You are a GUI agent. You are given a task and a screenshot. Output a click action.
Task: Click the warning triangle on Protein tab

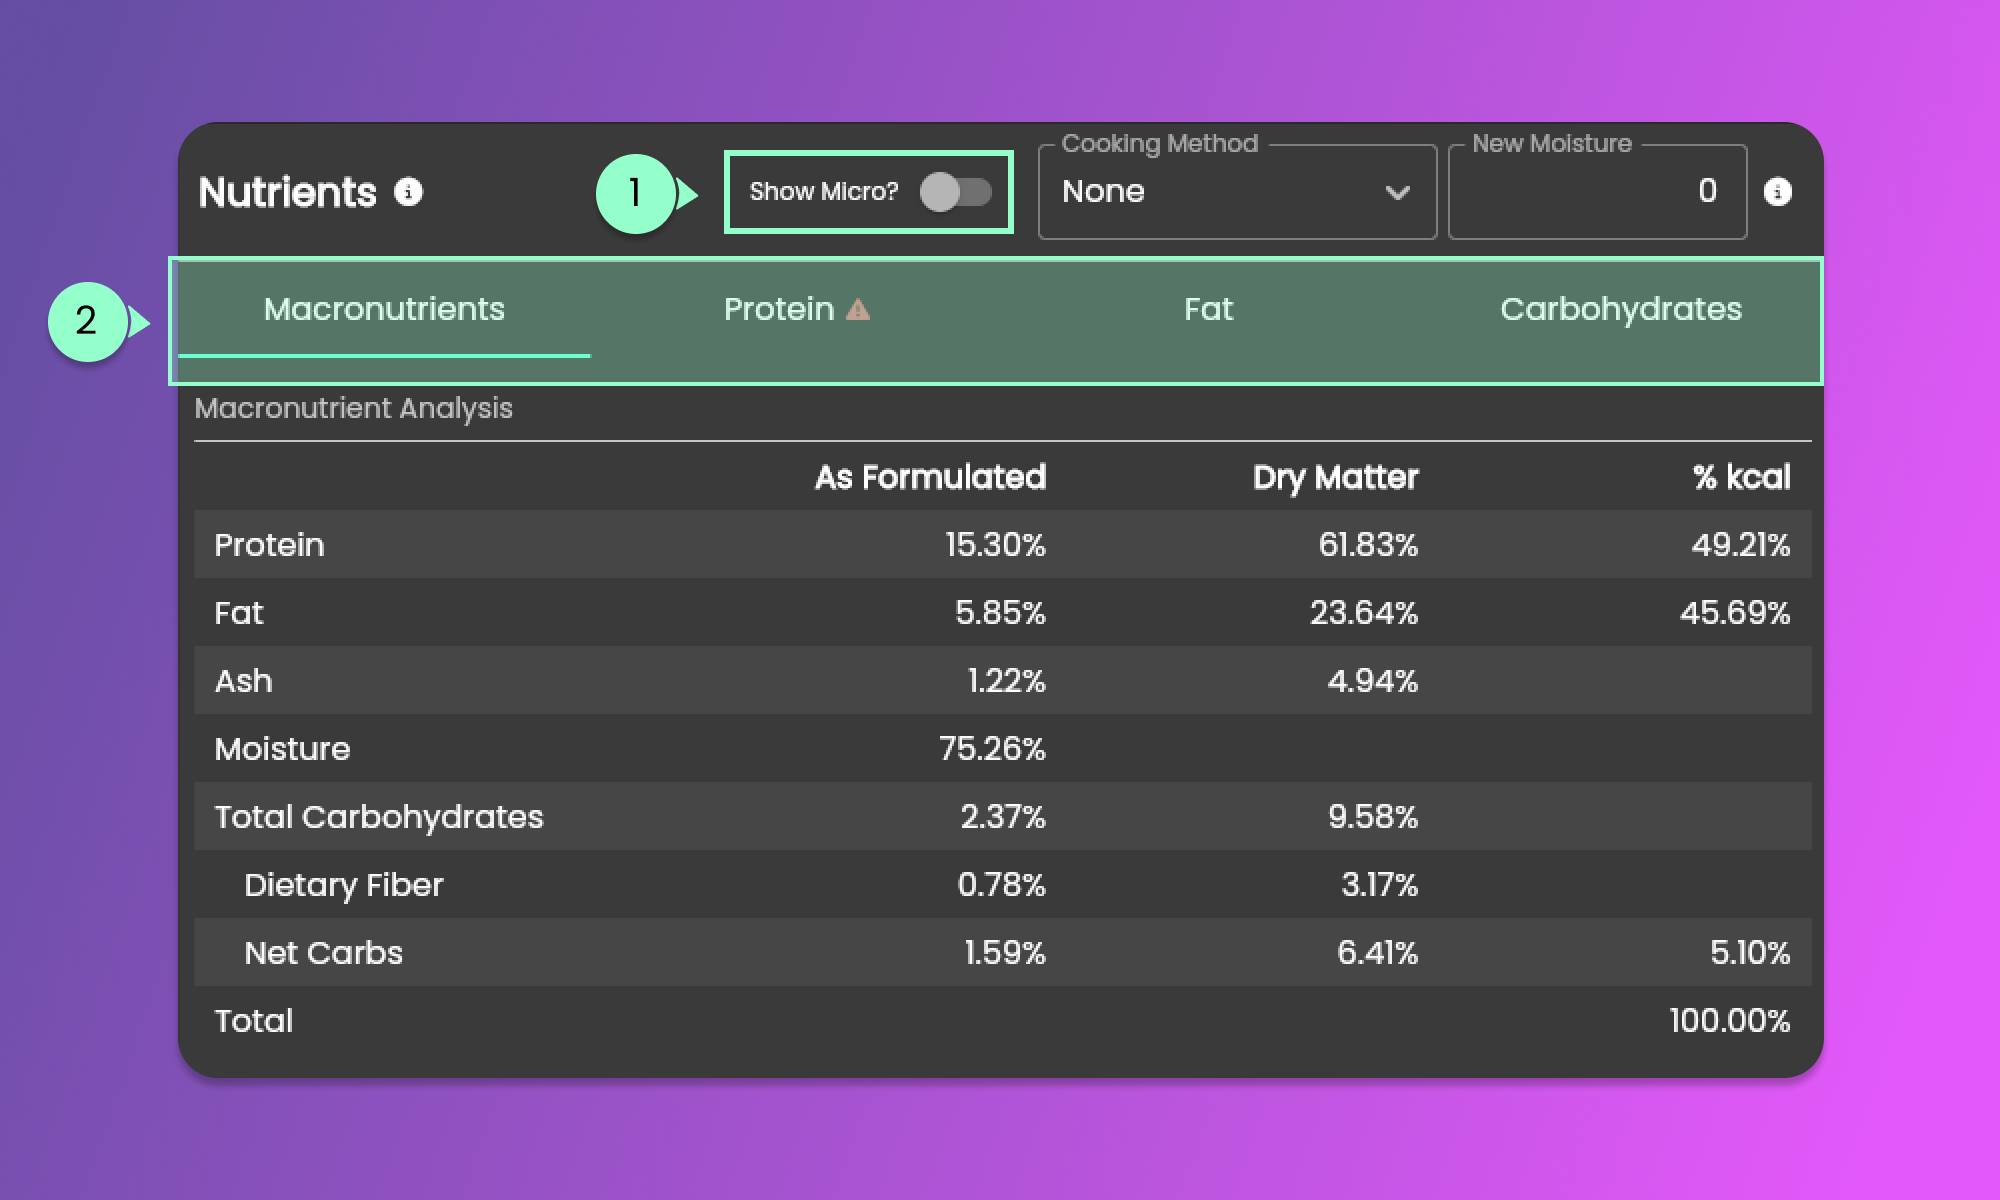pyautogui.click(x=858, y=310)
